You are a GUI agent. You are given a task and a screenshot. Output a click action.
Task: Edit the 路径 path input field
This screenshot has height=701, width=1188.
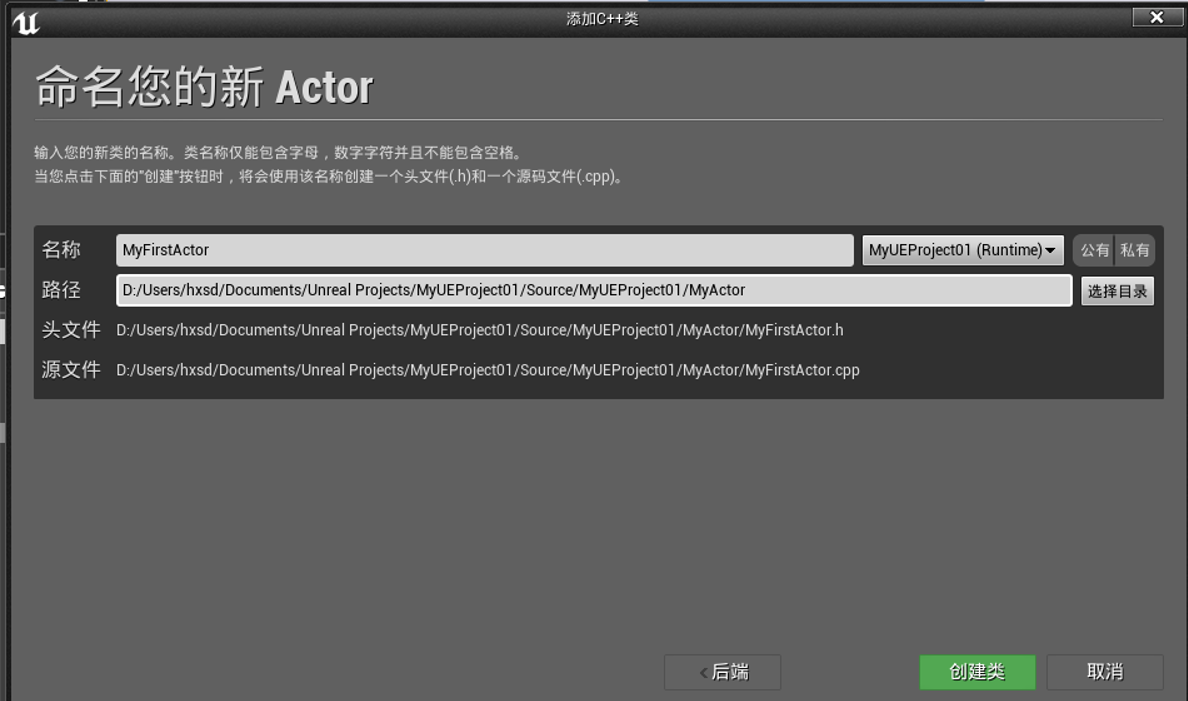pyautogui.click(x=593, y=290)
